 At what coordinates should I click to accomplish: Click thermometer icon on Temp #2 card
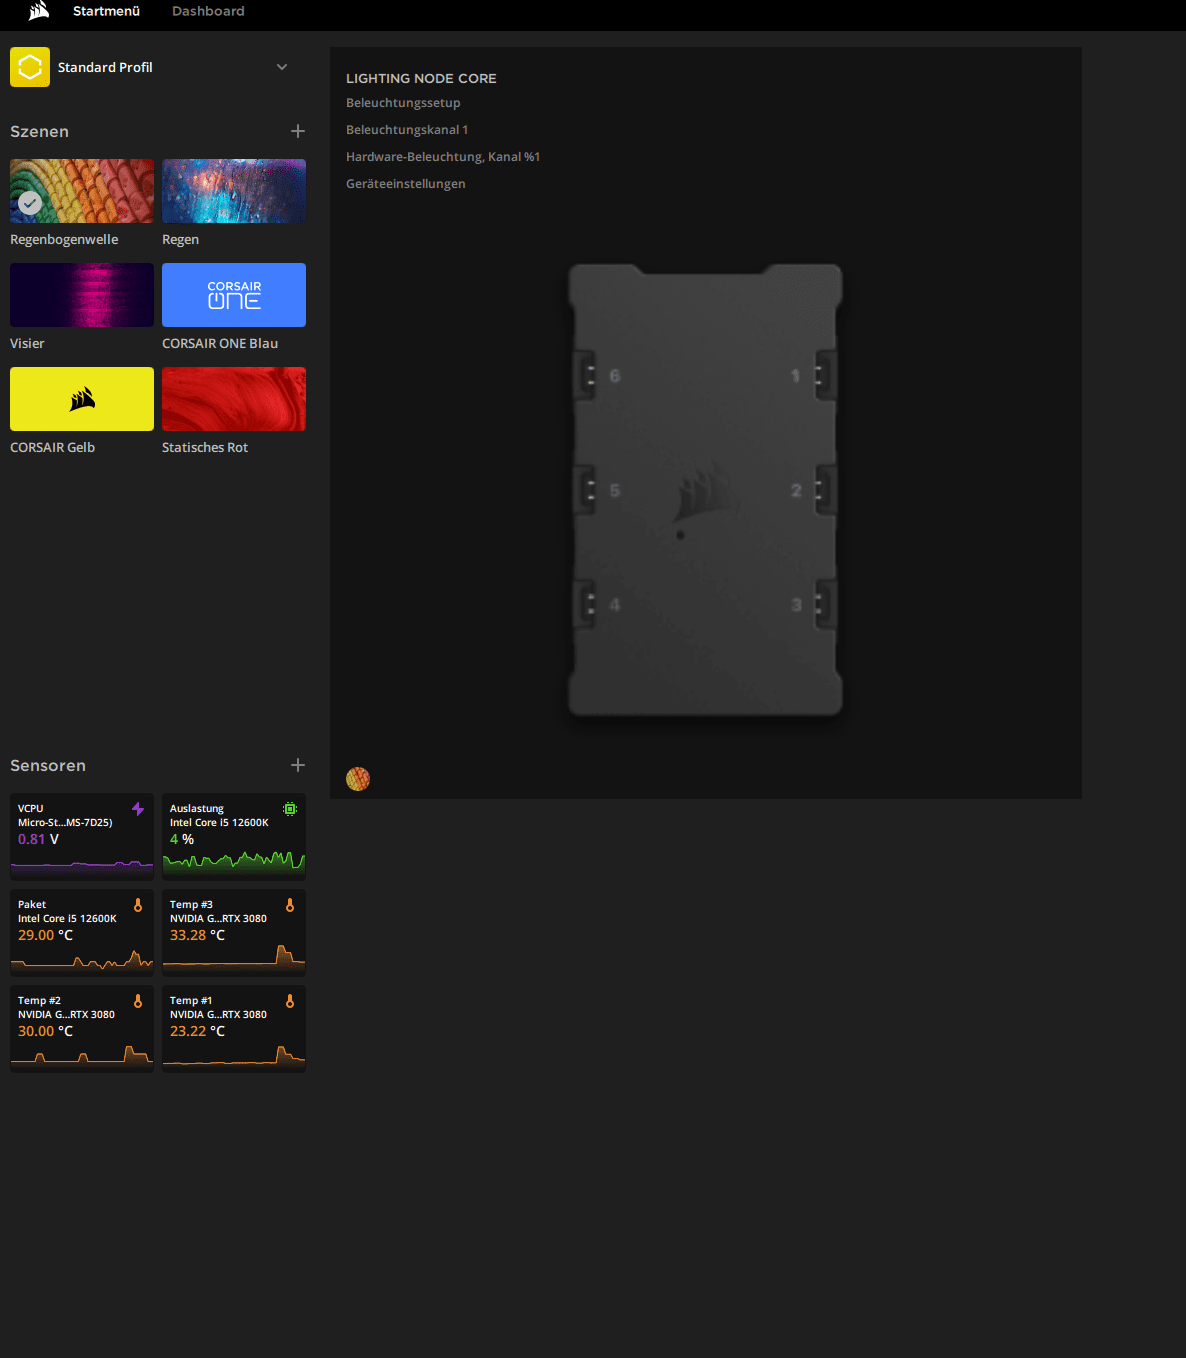tap(138, 1000)
